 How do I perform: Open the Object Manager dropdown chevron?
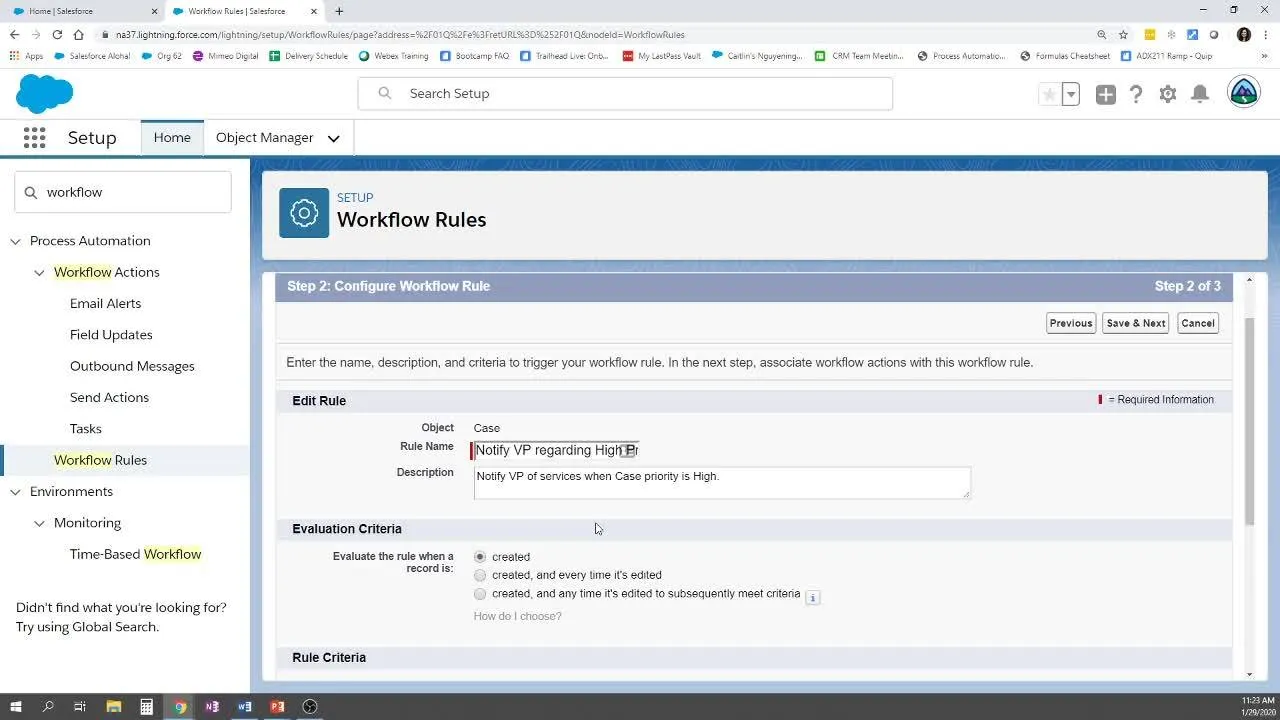[x=334, y=138]
